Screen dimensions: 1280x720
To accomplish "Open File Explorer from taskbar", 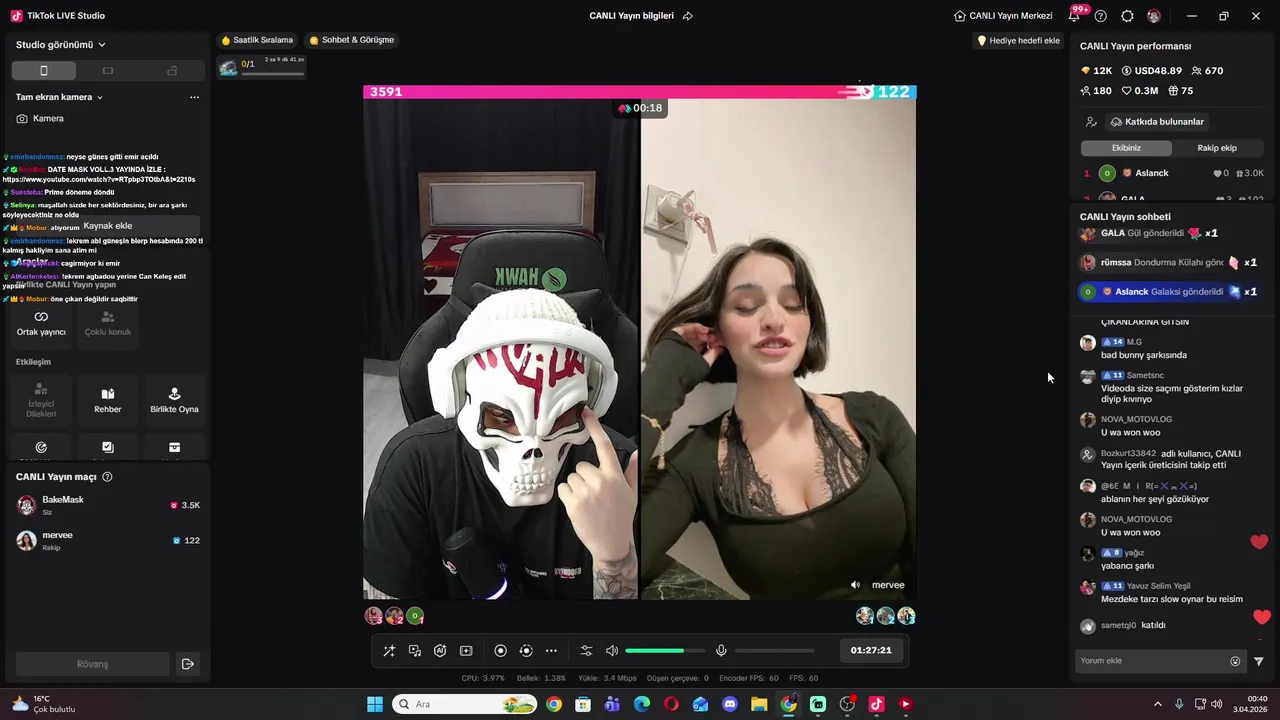I will tap(759, 704).
